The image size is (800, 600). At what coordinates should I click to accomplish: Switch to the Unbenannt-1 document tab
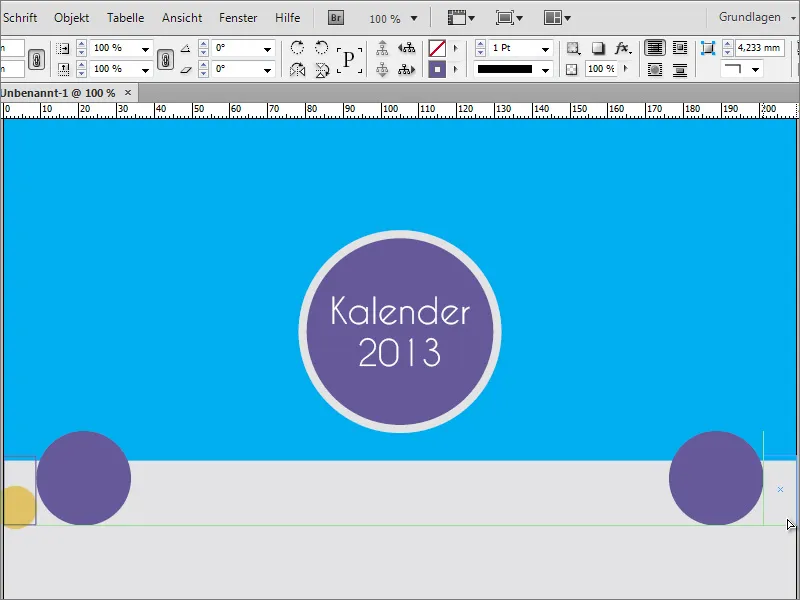coord(58,93)
